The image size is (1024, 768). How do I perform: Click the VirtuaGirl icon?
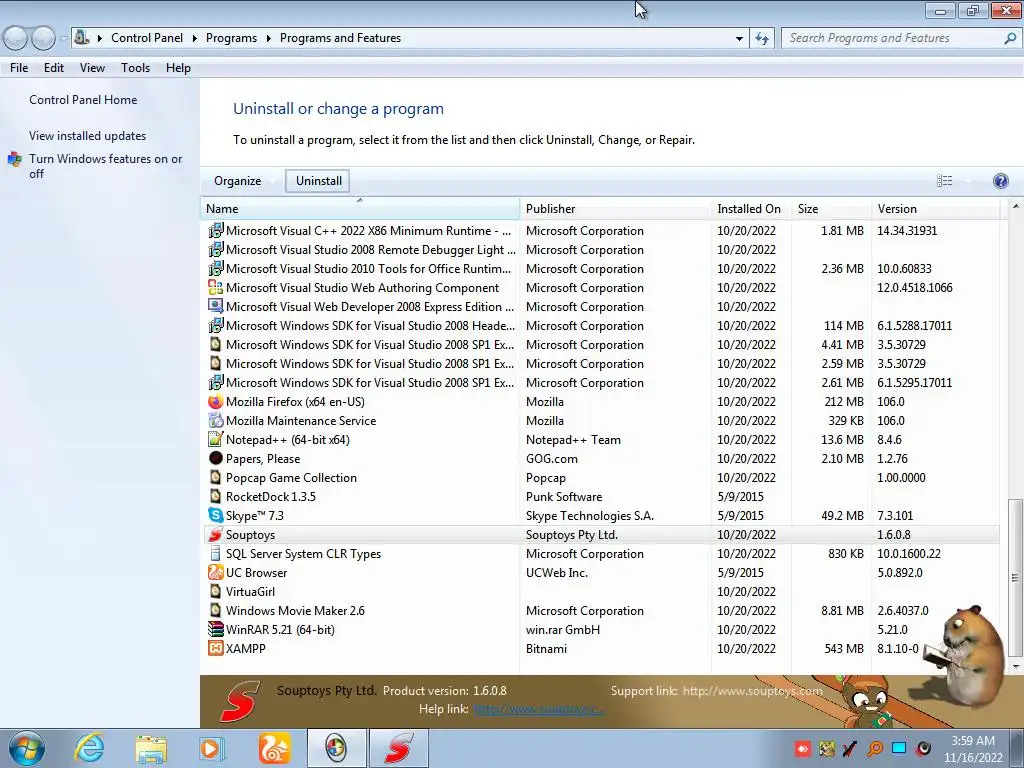215,591
